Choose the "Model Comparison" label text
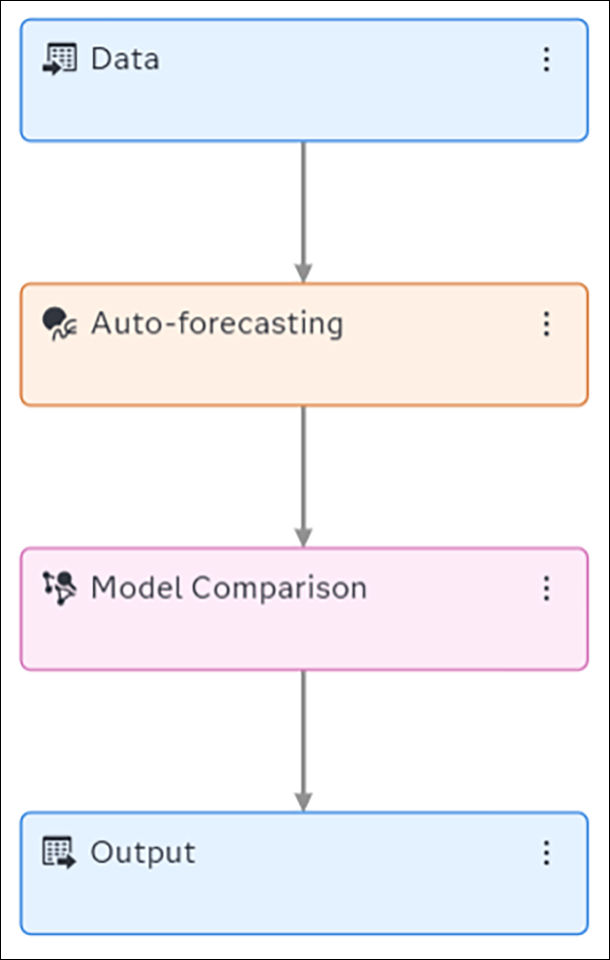This screenshot has height=960, width=610. (x=229, y=588)
